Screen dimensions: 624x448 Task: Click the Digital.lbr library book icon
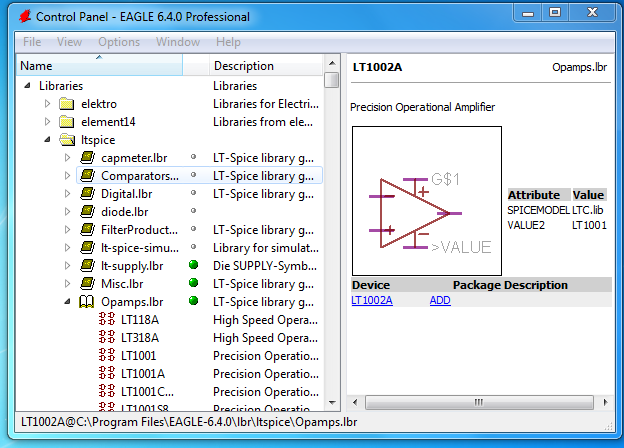click(x=87, y=194)
